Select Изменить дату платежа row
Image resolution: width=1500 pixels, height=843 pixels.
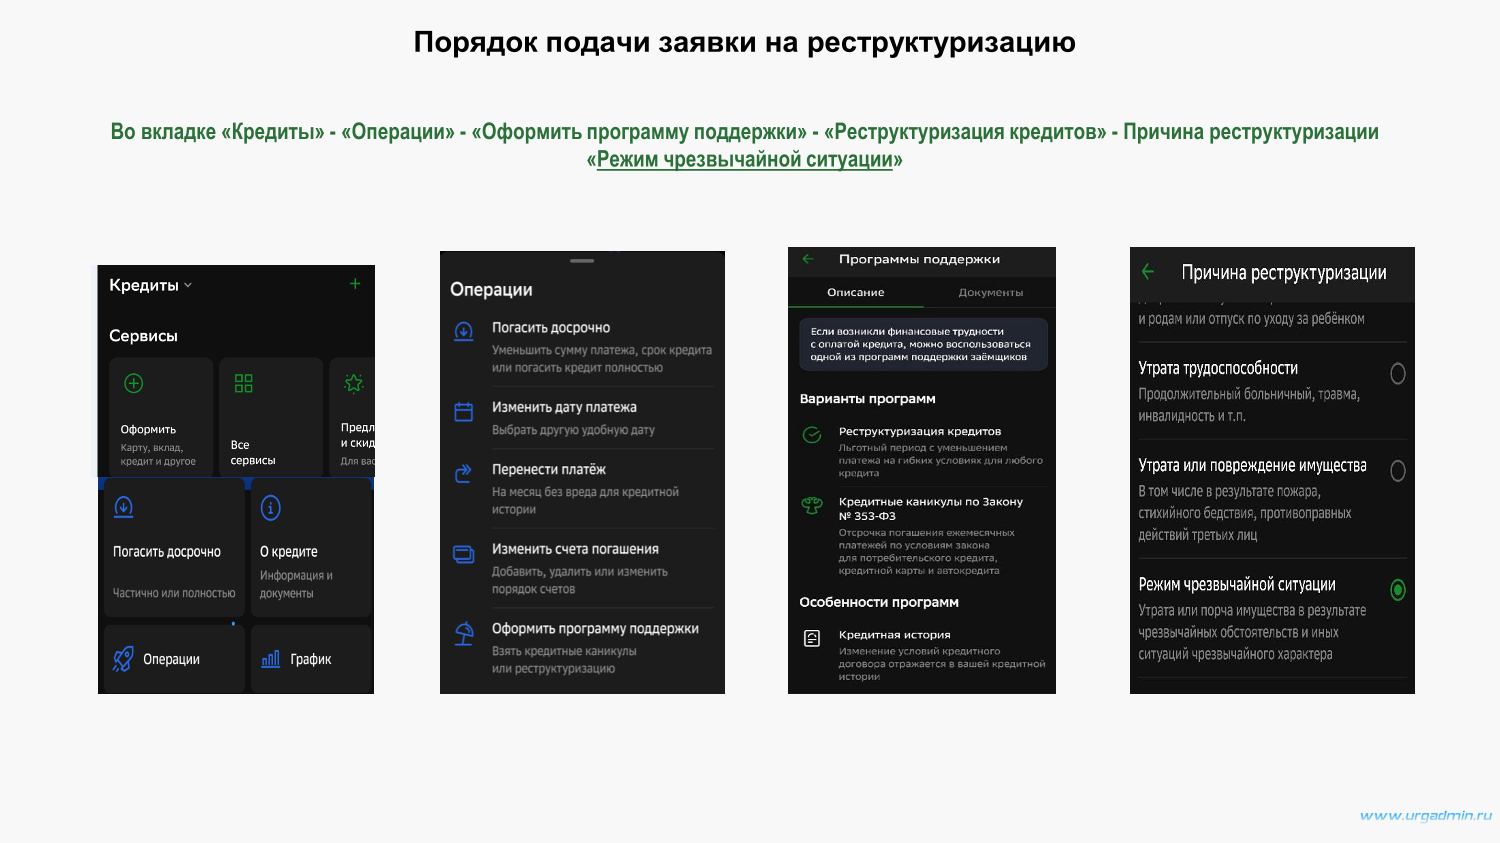(x=583, y=418)
